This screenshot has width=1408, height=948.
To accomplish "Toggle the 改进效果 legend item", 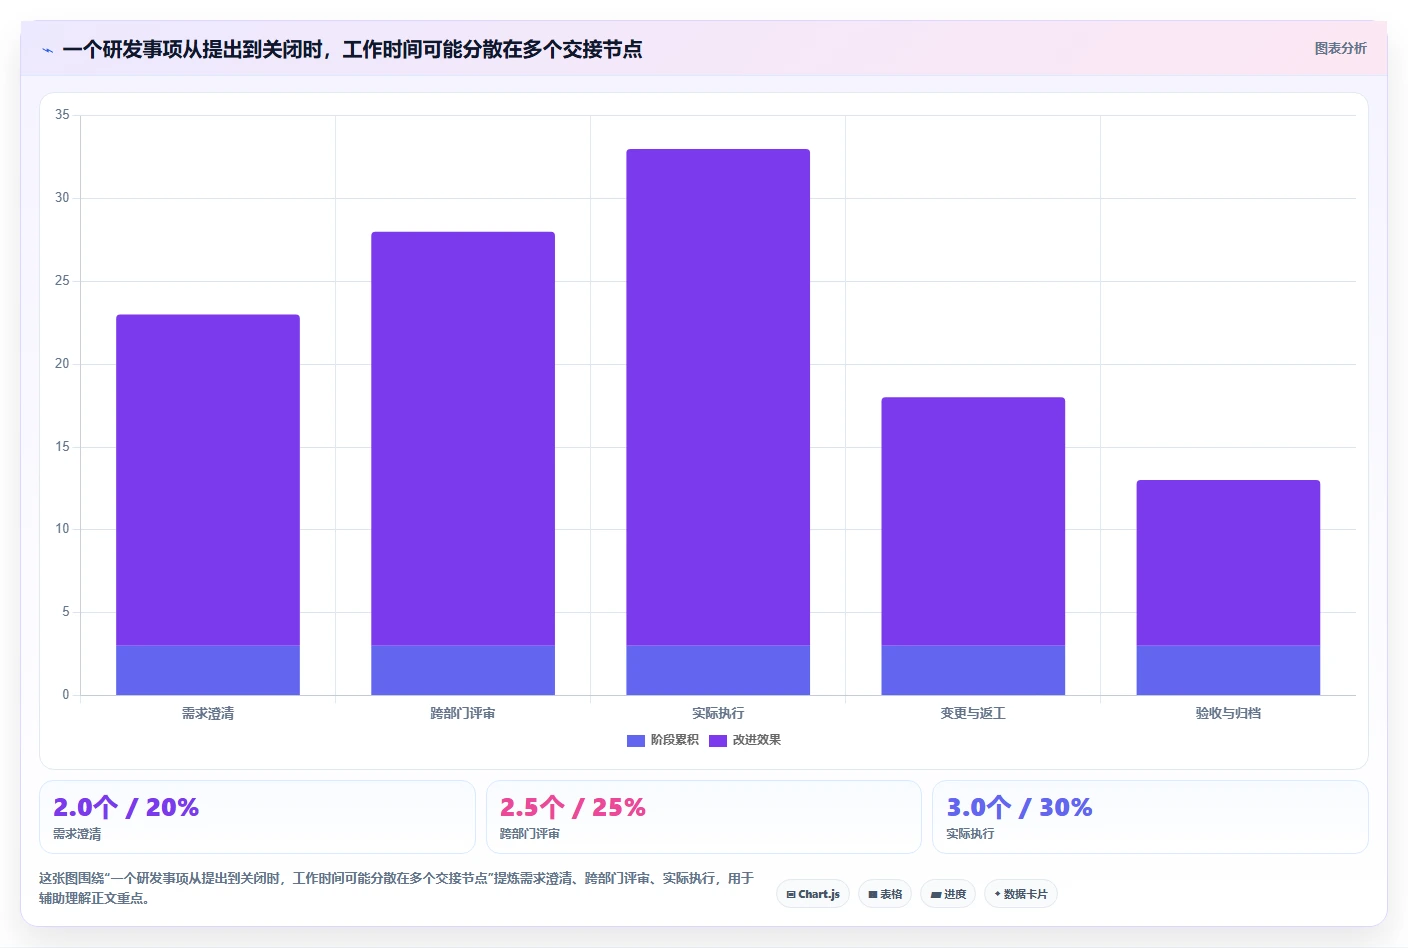I will (745, 740).
